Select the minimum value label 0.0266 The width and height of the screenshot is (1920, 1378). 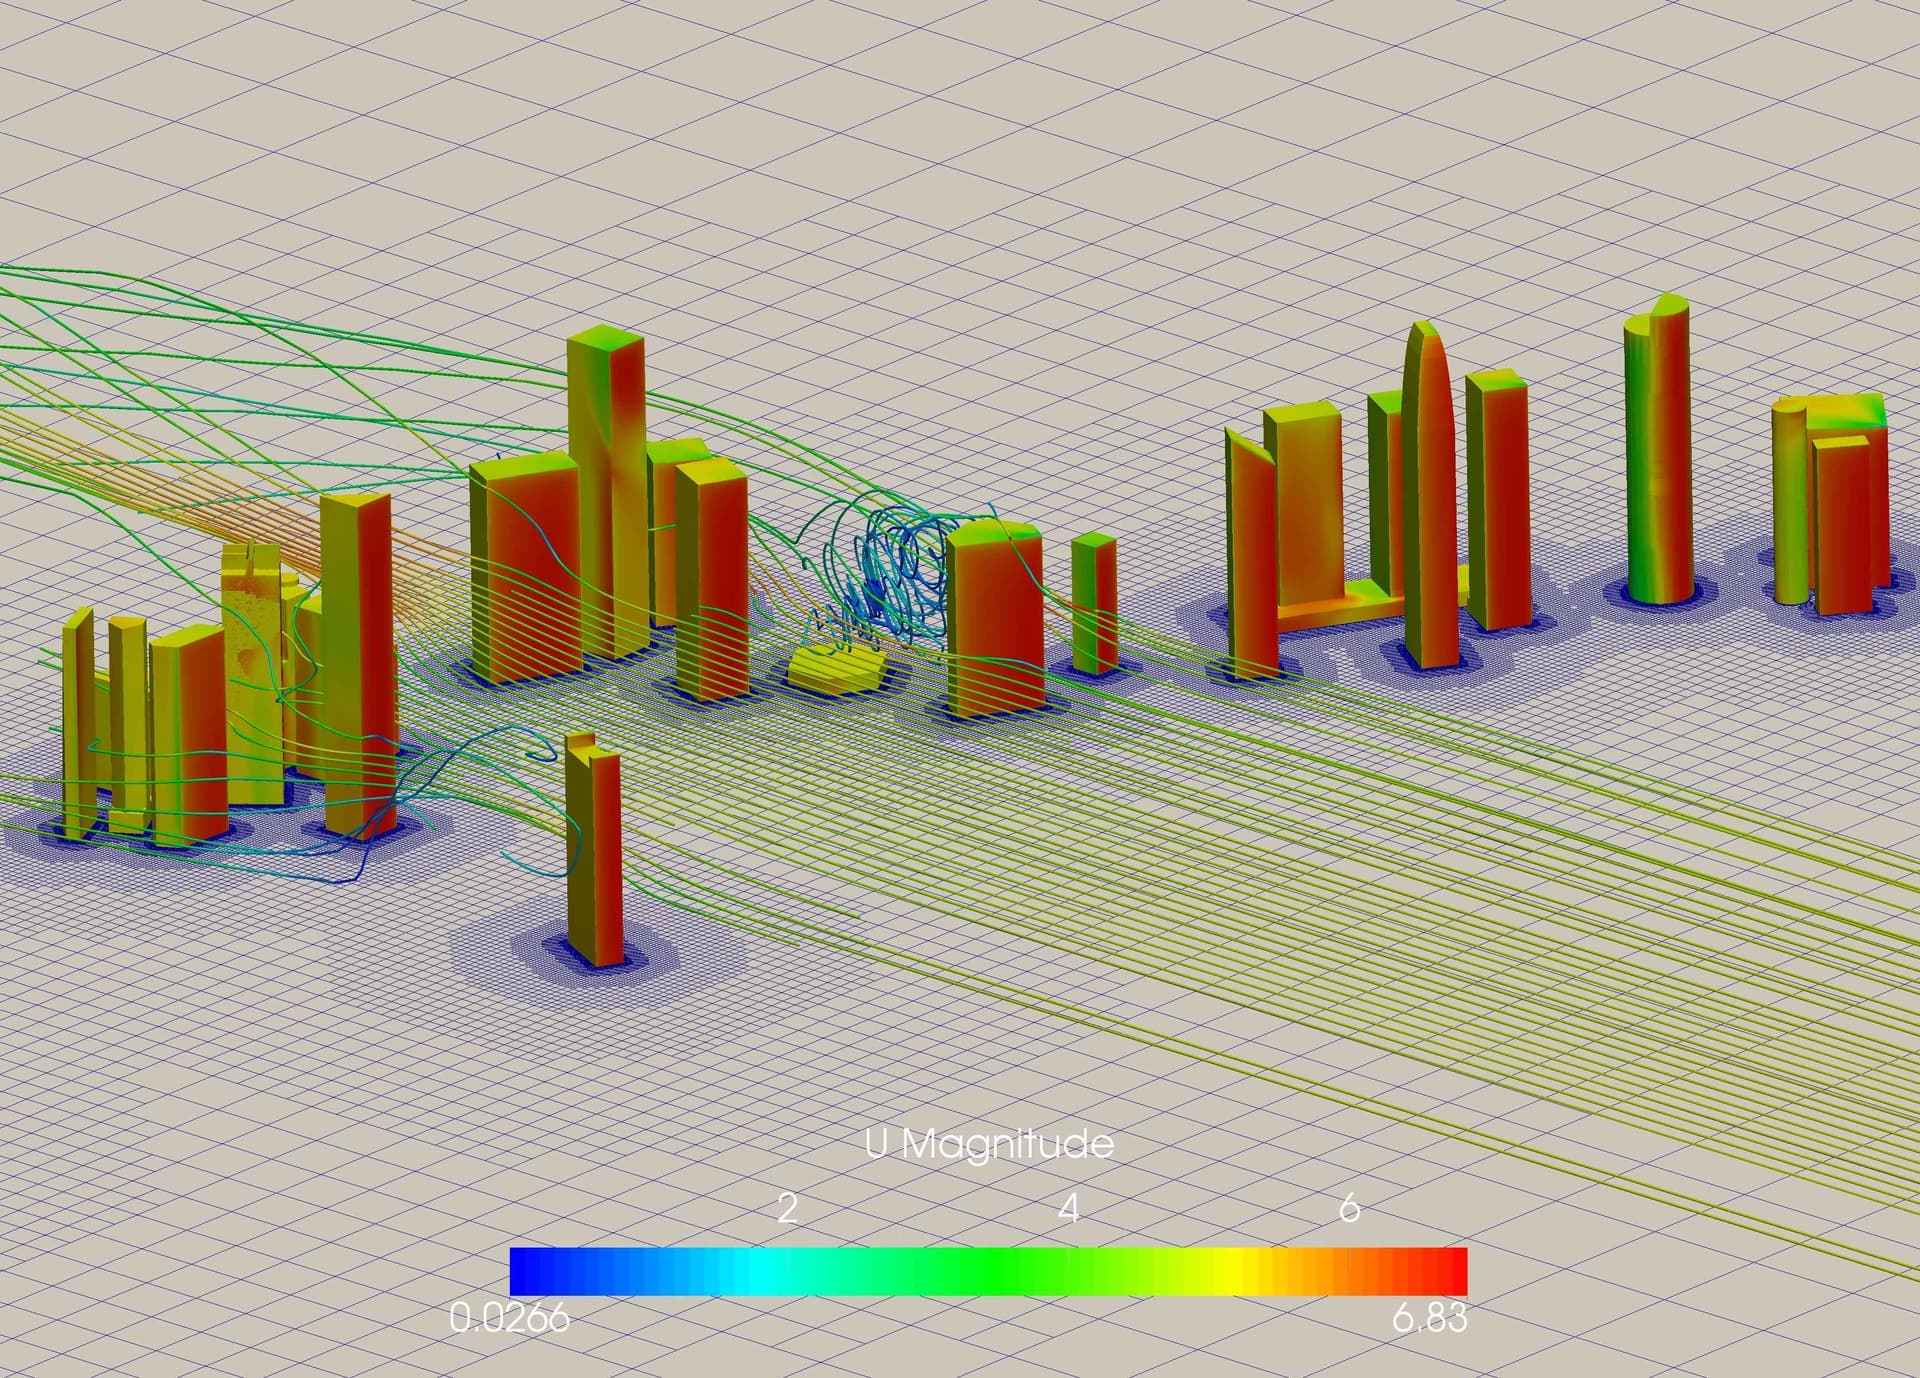[x=509, y=1318]
